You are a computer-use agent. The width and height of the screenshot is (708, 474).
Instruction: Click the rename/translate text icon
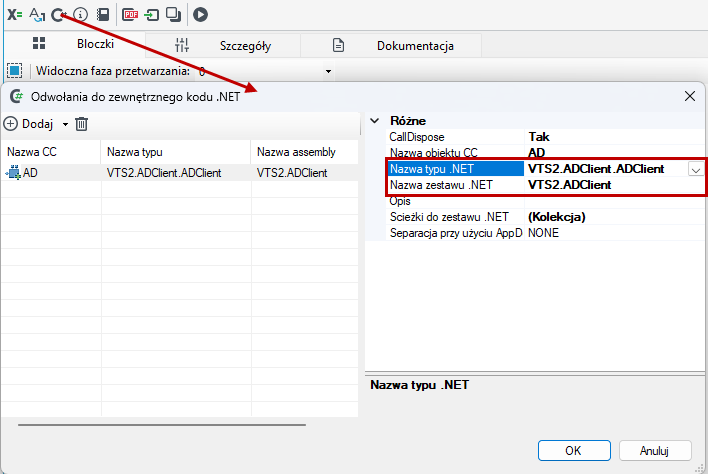coord(37,14)
